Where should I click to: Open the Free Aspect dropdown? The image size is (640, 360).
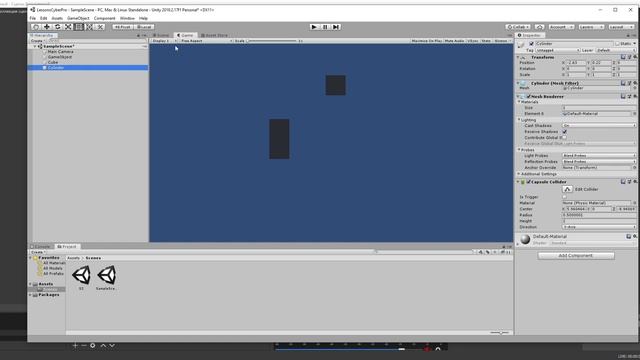click(206, 41)
